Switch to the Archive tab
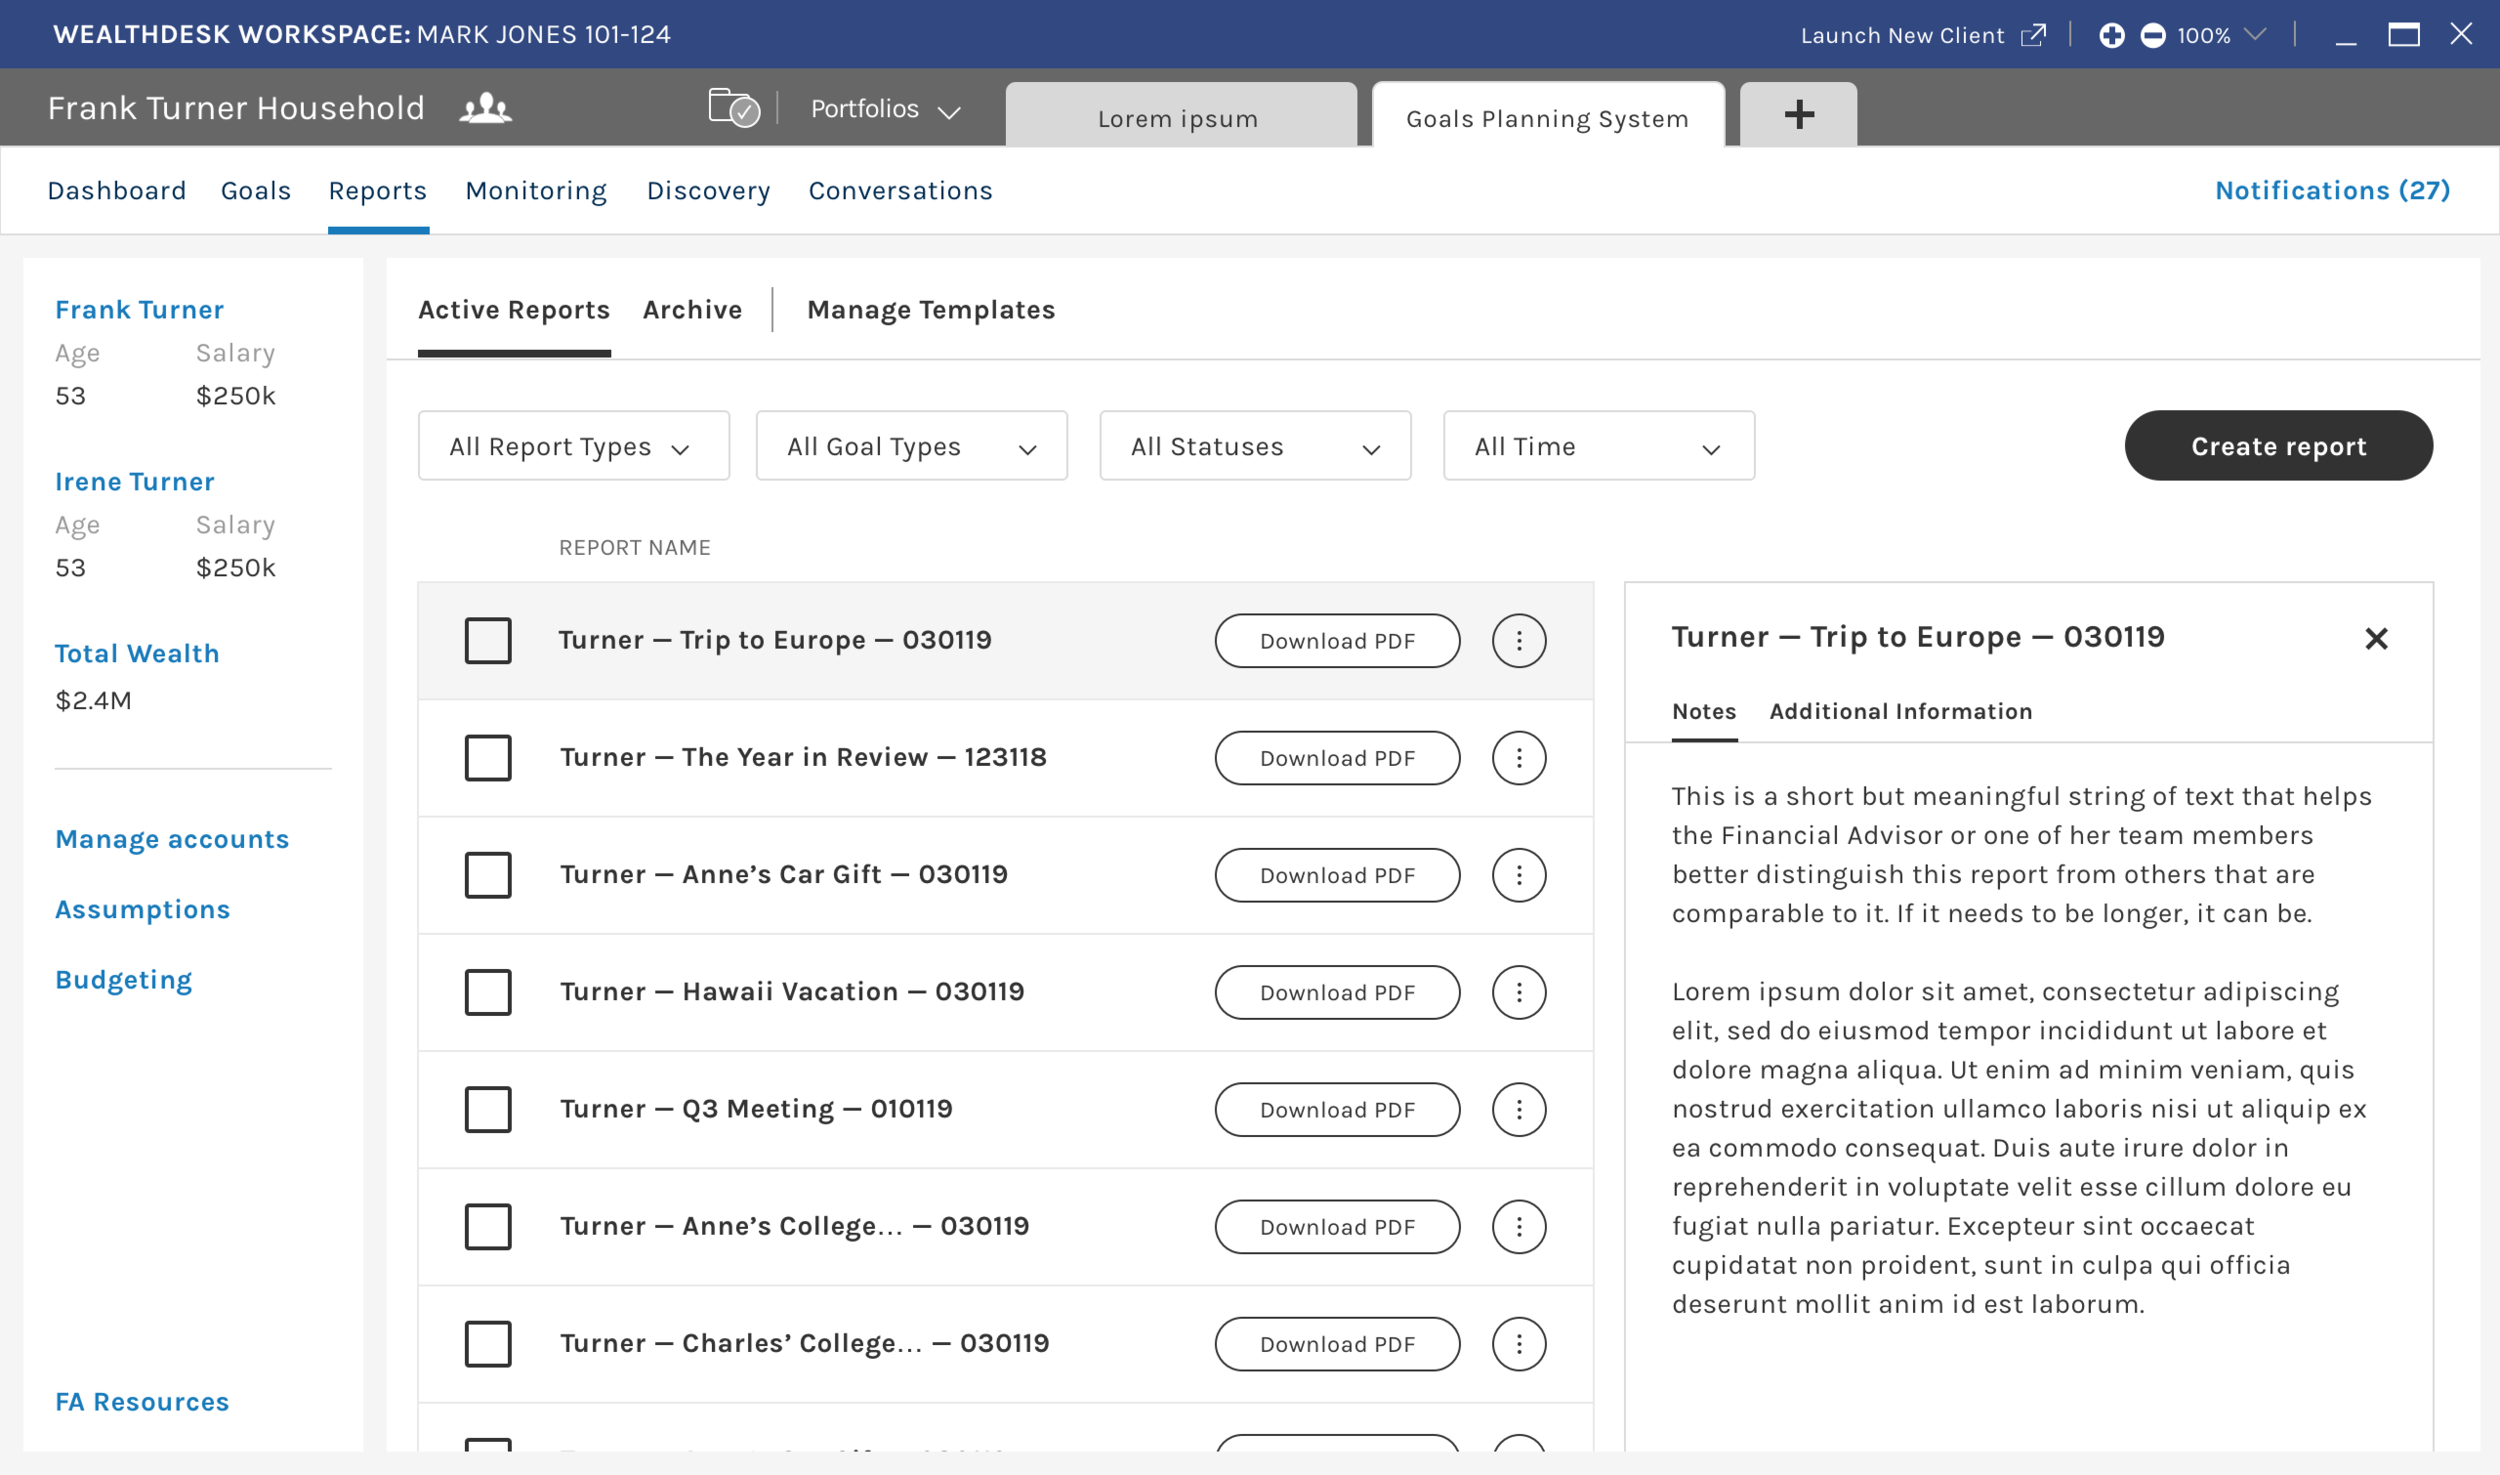 click(x=692, y=310)
